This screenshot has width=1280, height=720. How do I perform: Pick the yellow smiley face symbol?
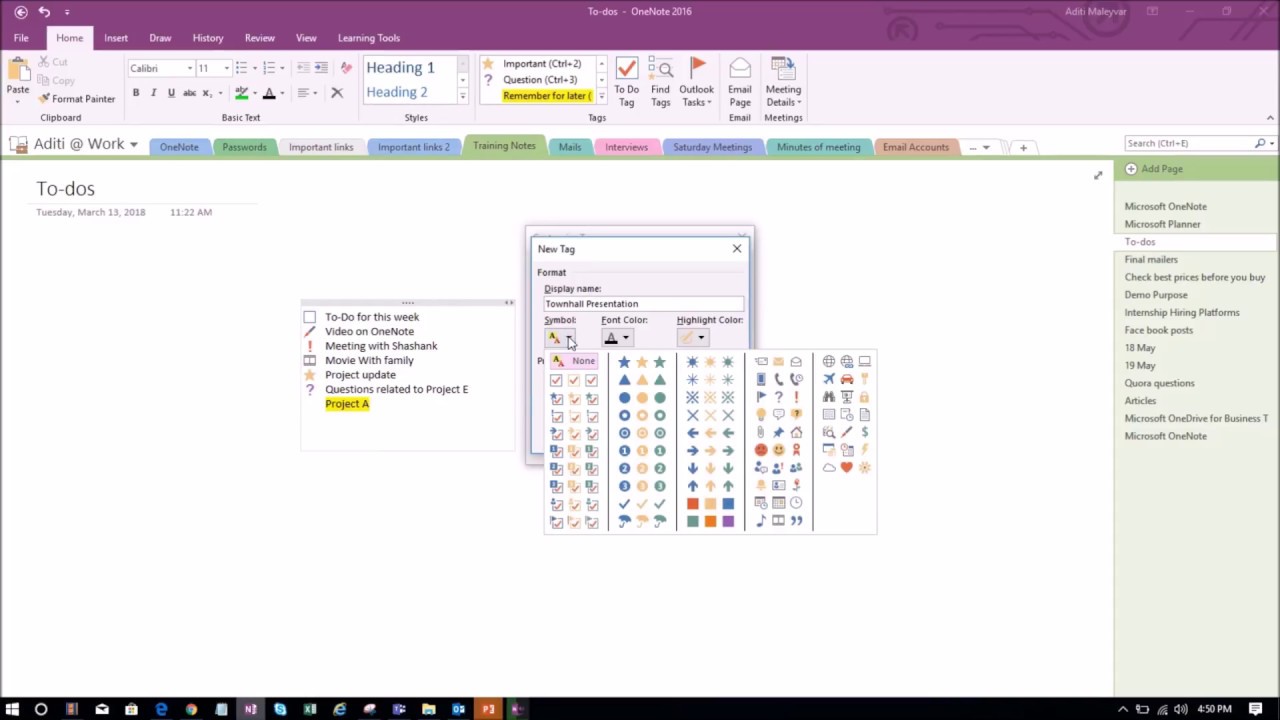pyautogui.click(x=778, y=450)
